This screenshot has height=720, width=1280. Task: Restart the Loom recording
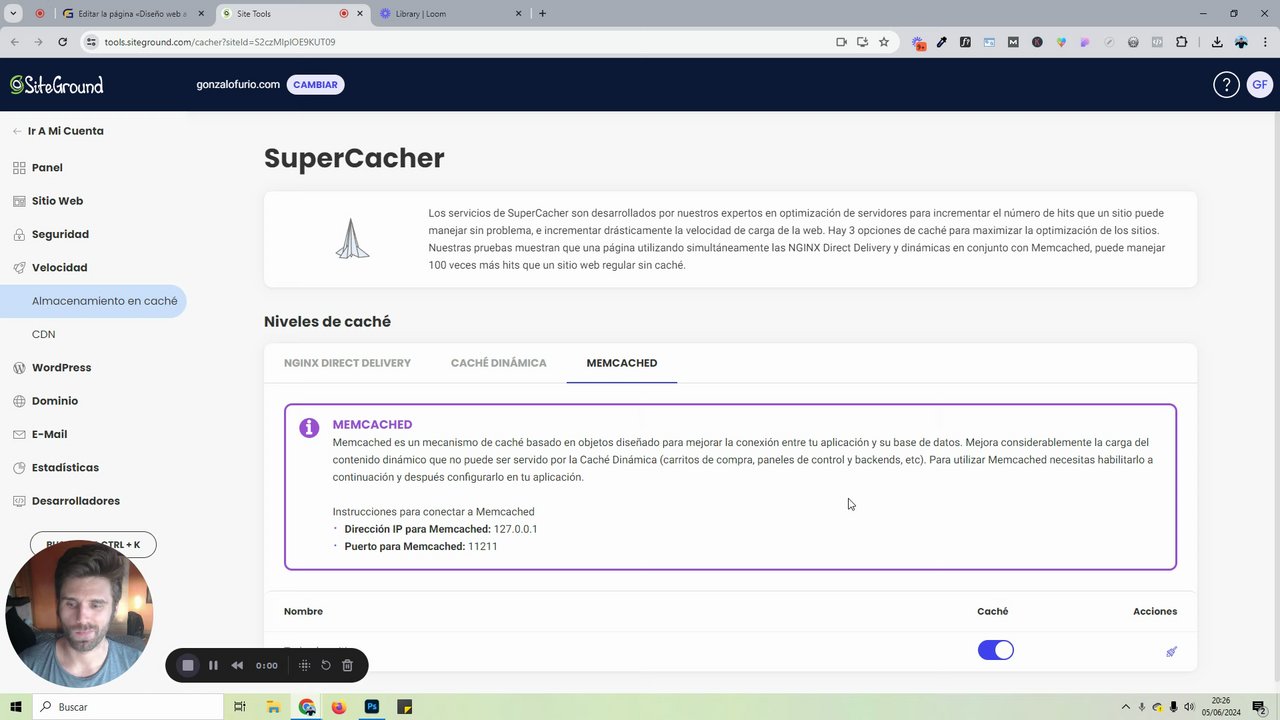click(x=325, y=665)
